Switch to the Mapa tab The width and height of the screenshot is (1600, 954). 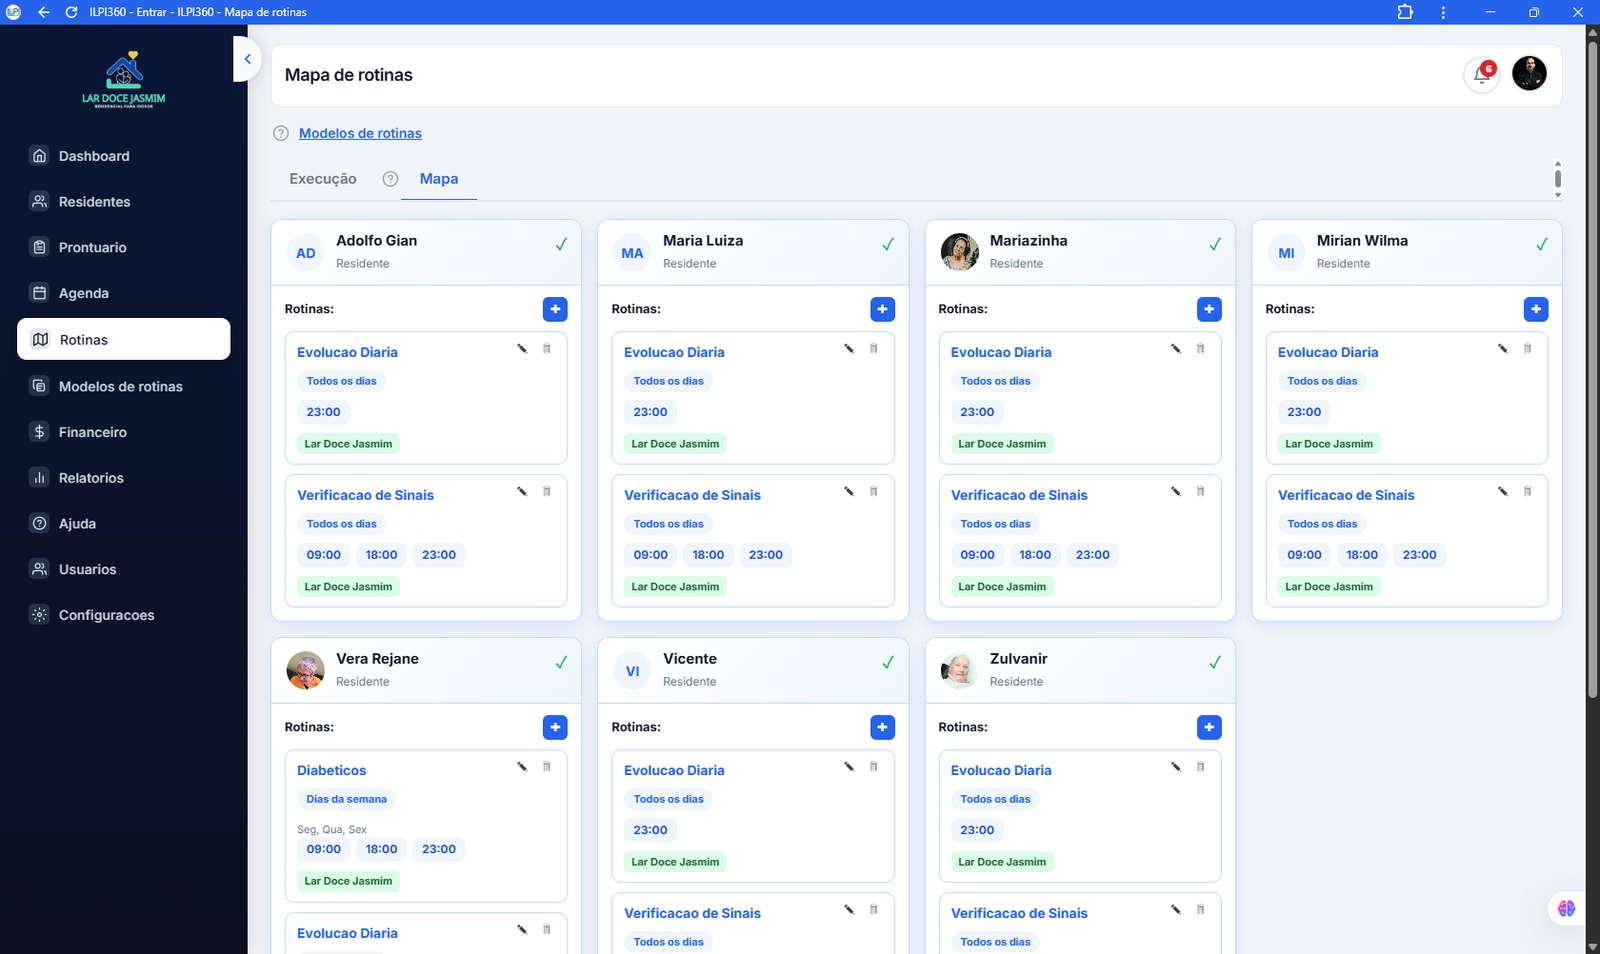point(439,179)
